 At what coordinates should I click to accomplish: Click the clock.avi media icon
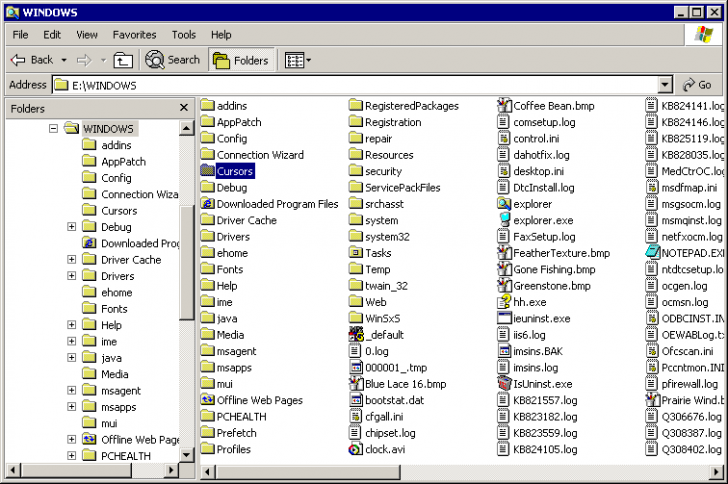[356, 449]
